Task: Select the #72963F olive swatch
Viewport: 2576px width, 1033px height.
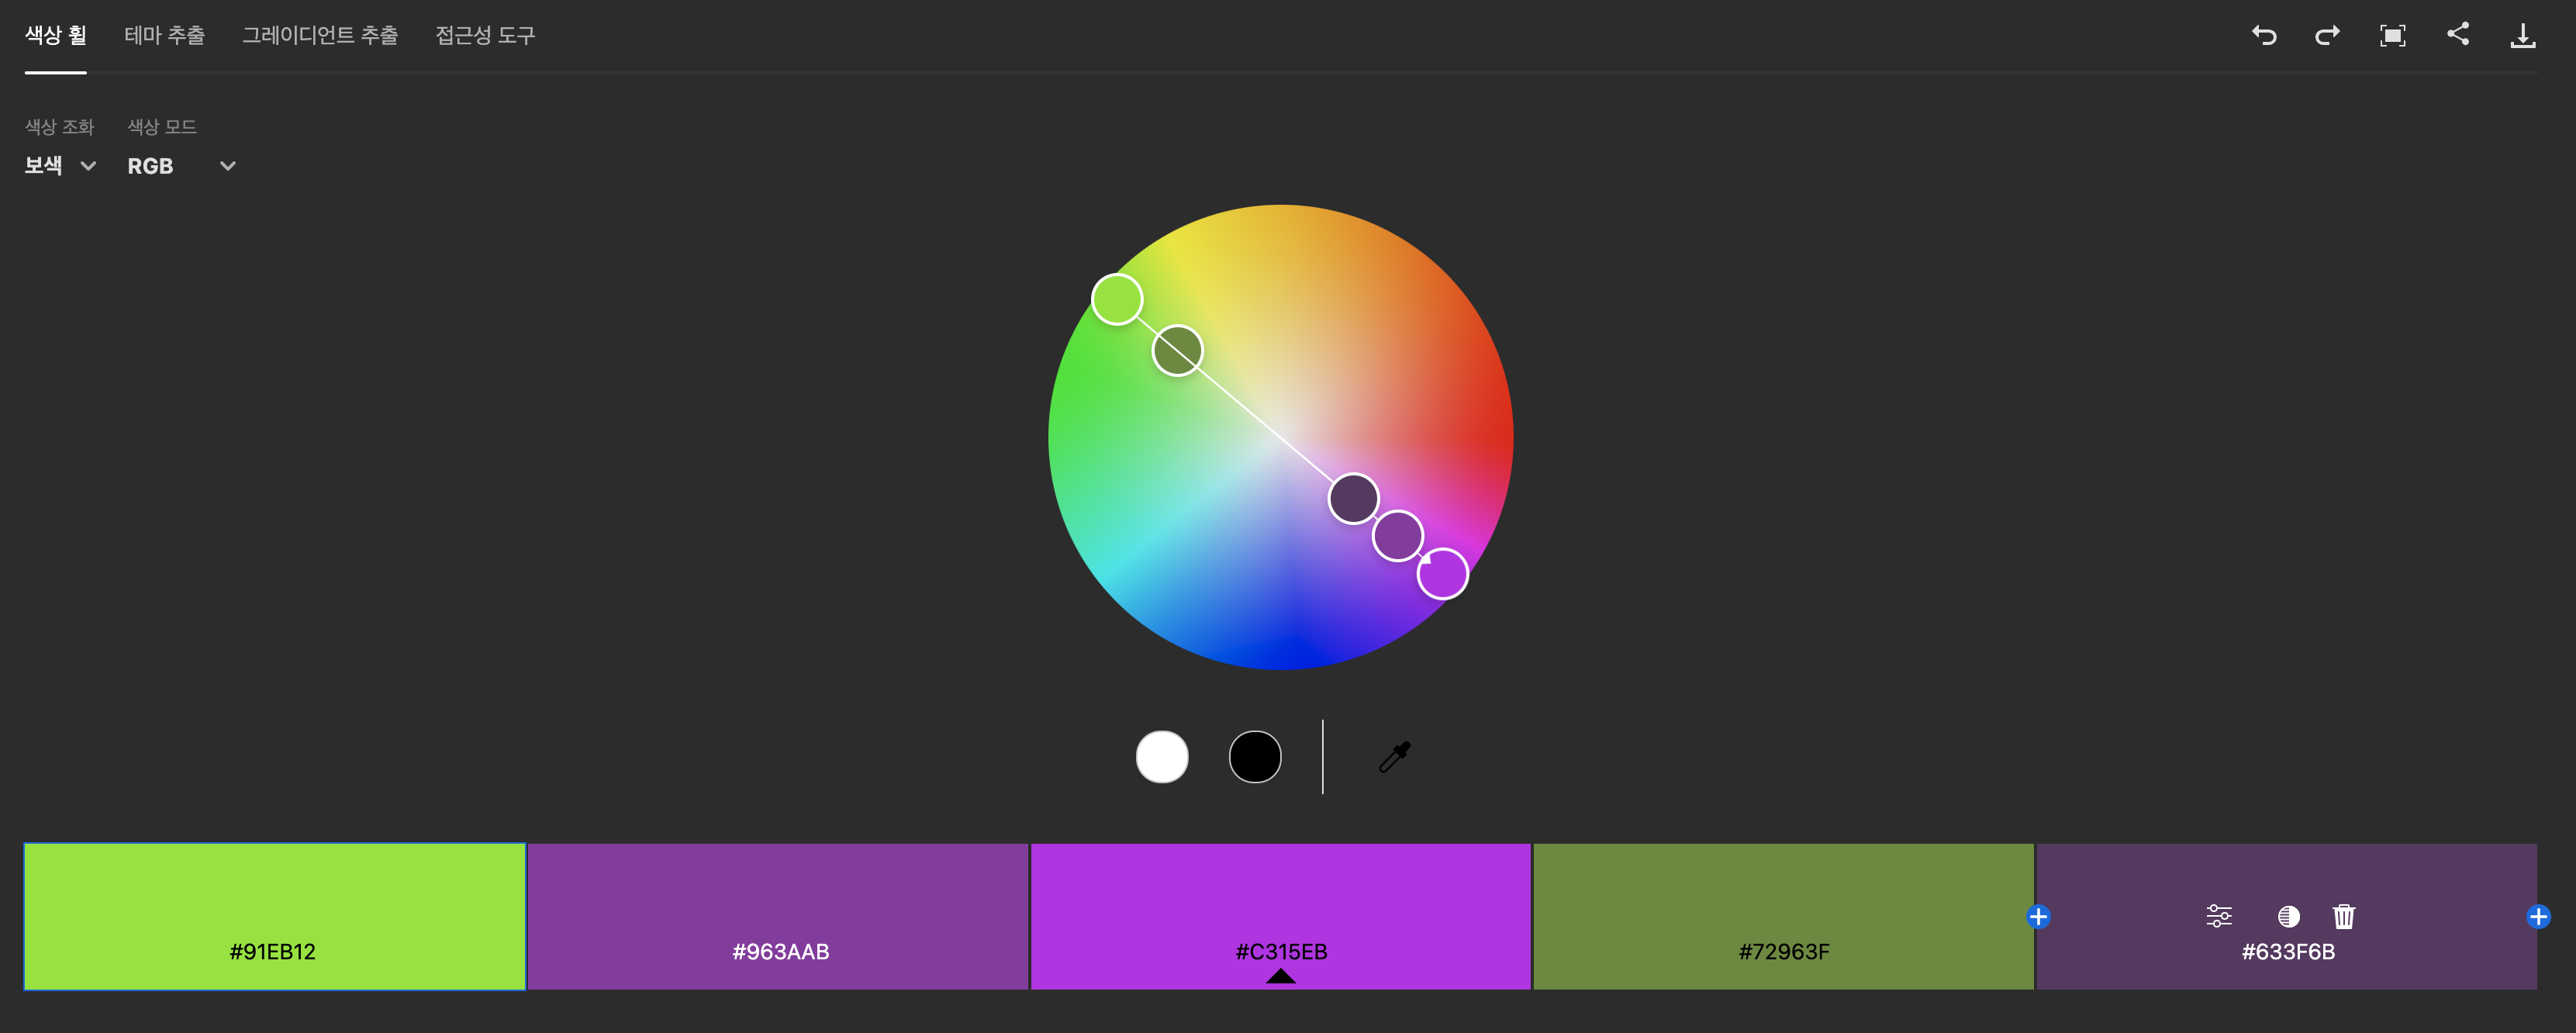Action: 1783,916
